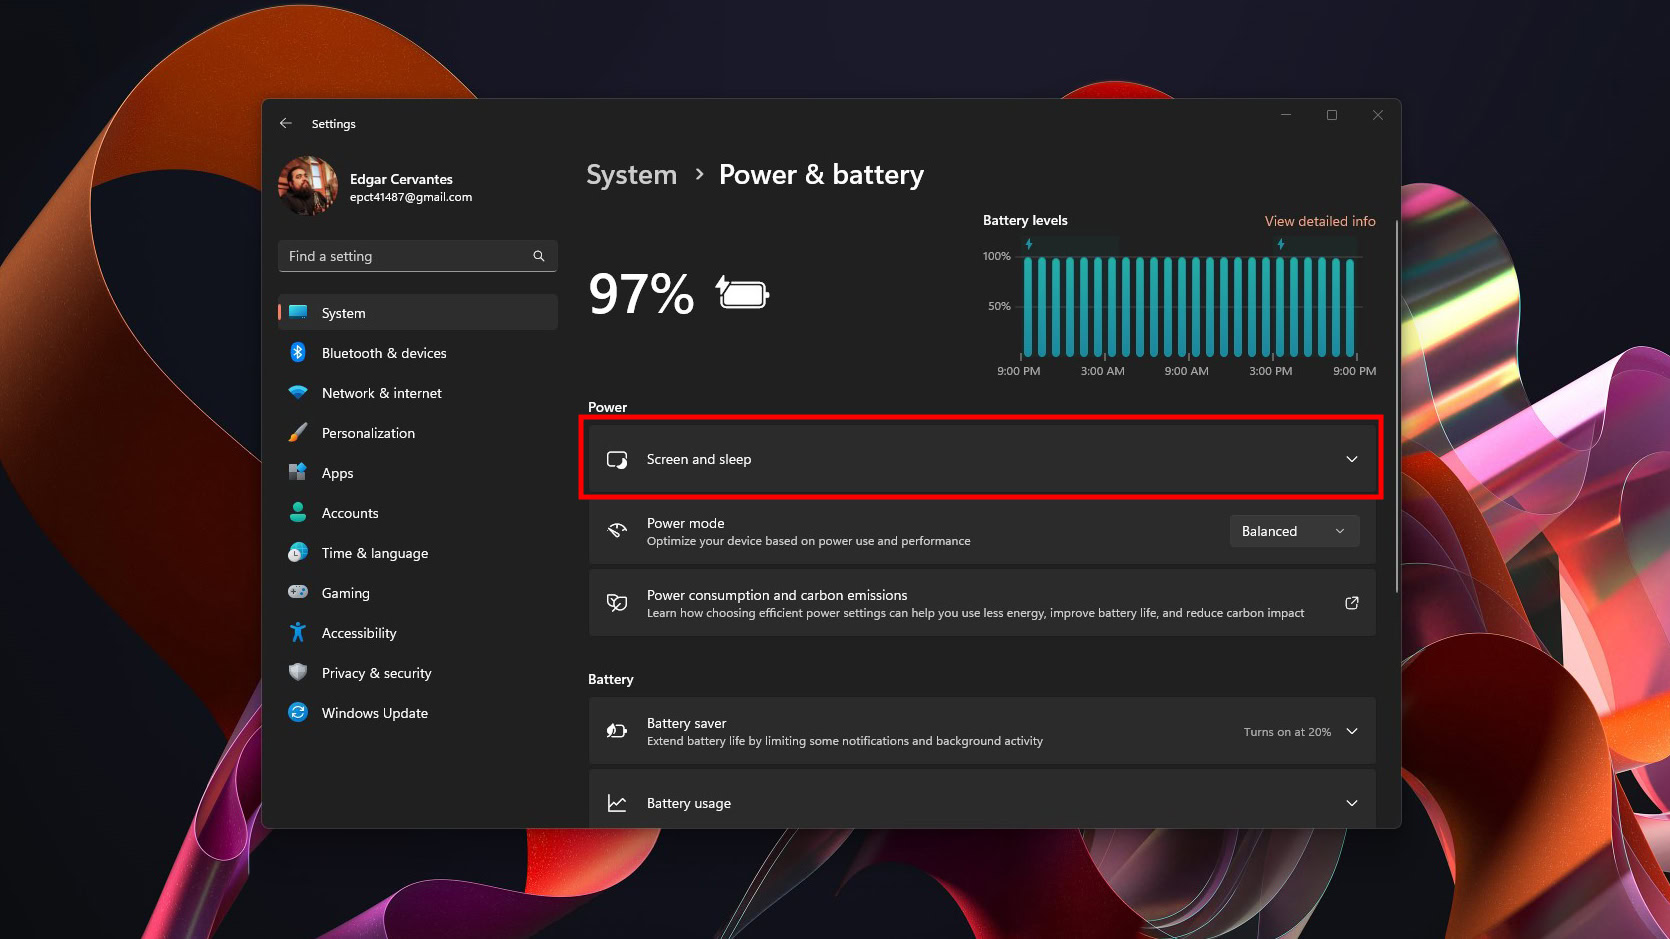Viewport: 1670px width, 939px height.
Task: Click the Wi-Fi network icon
Action: (298, 392)
